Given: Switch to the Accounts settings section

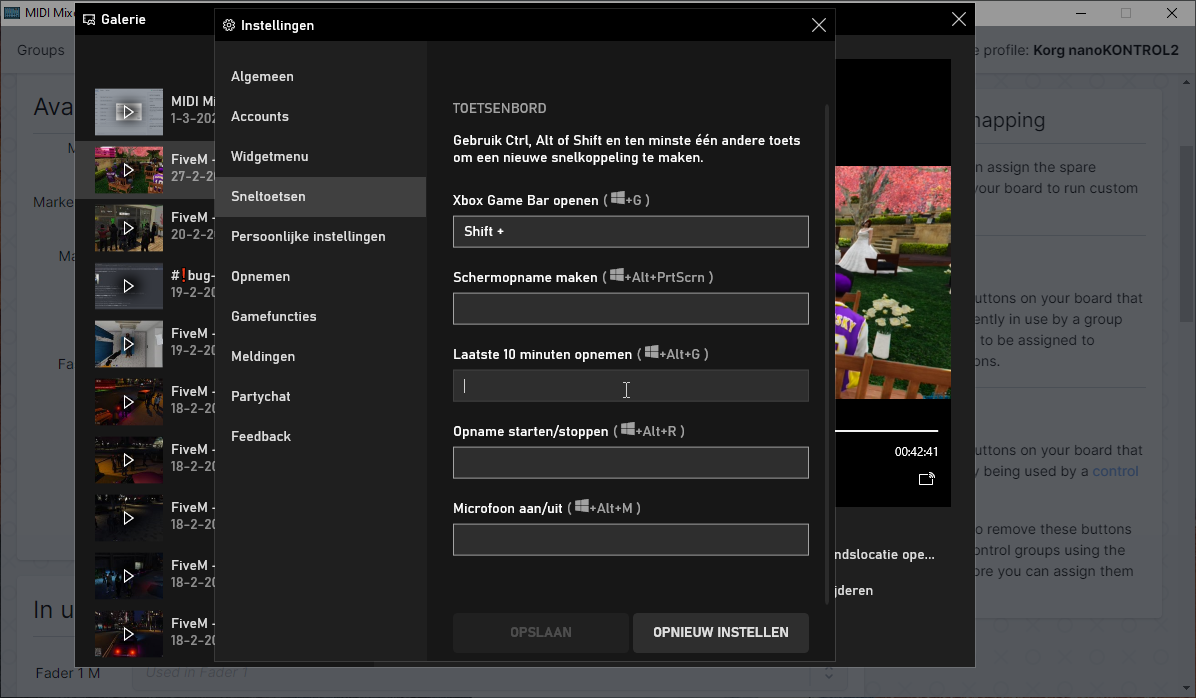Looking at the screenshot, I should 260,117.
